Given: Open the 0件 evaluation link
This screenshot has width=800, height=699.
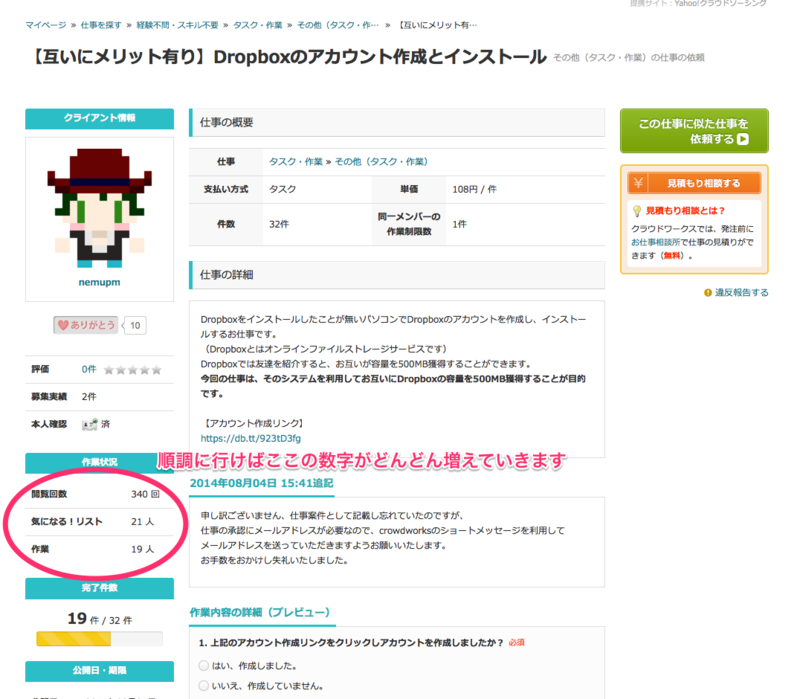Looking at the screenshot, I should click(89, 369).
